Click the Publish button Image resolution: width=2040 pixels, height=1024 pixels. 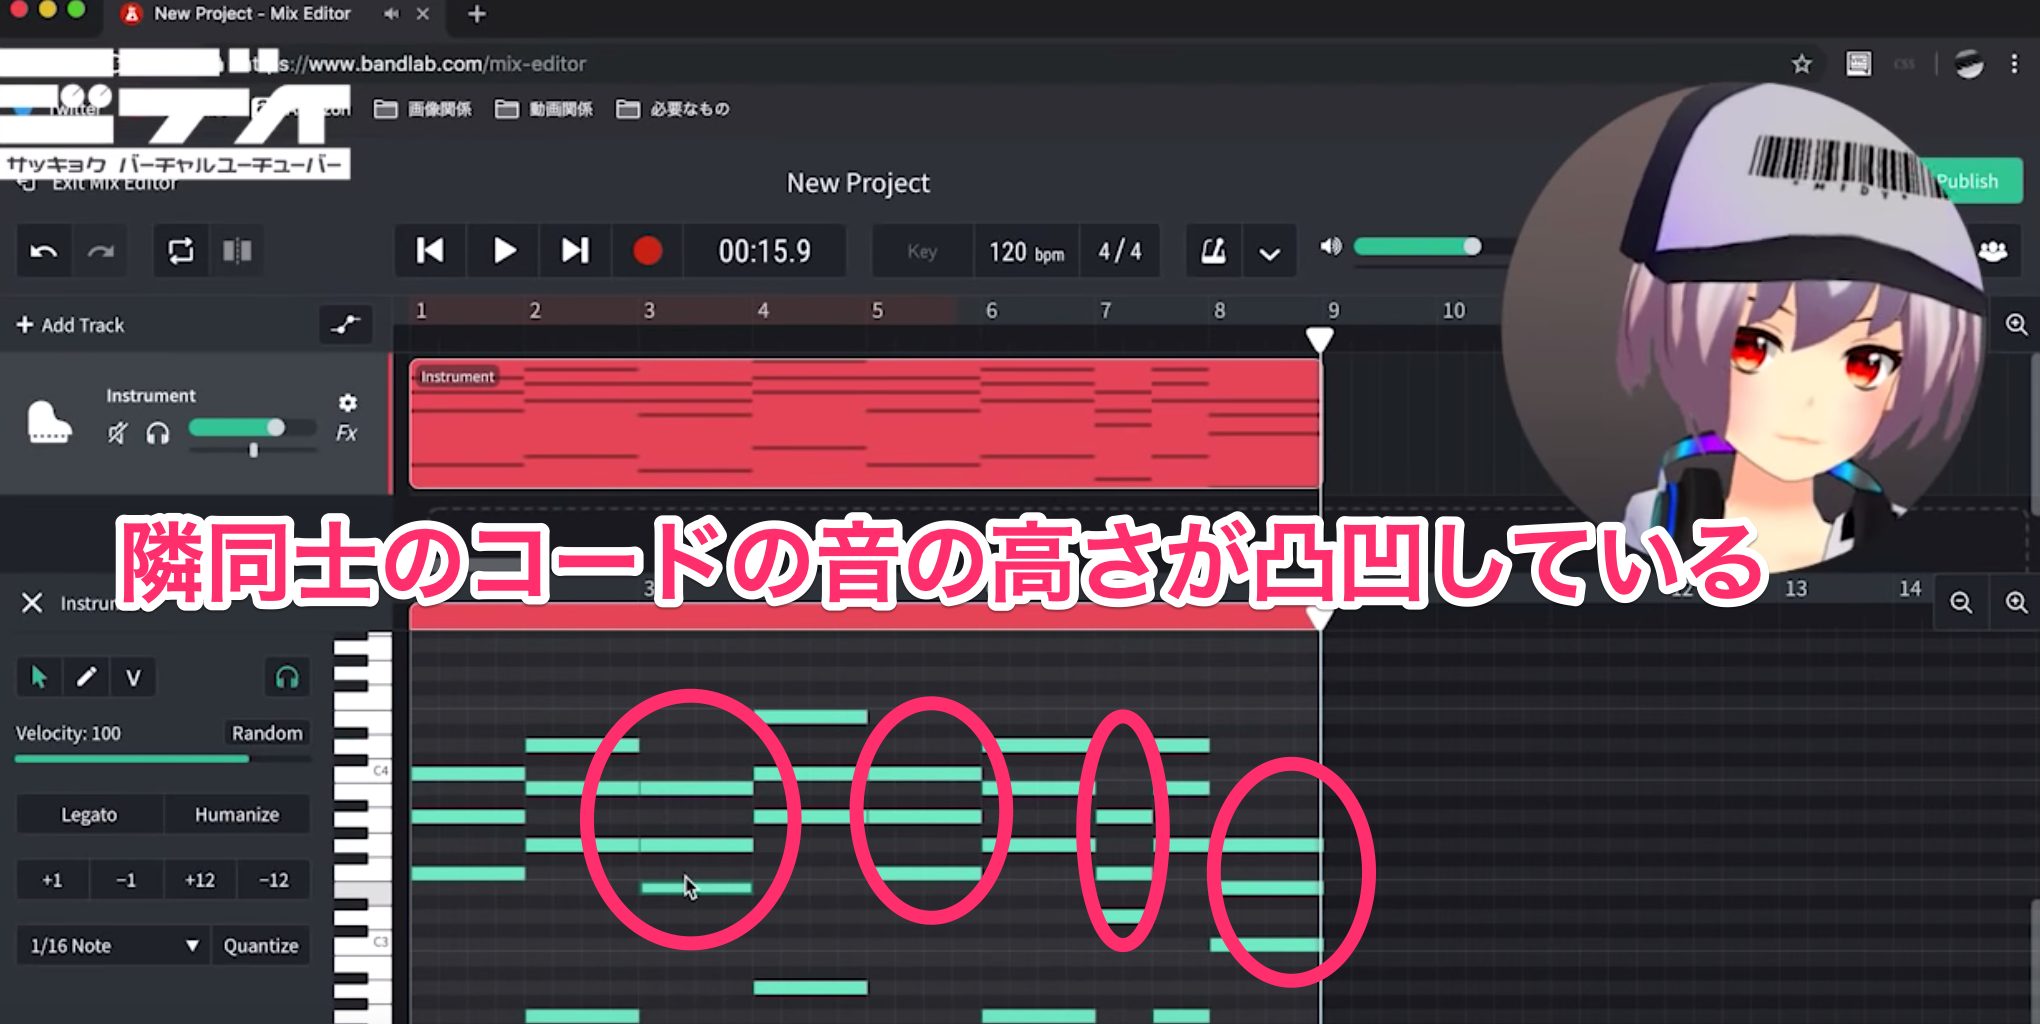coord(1968,181)
